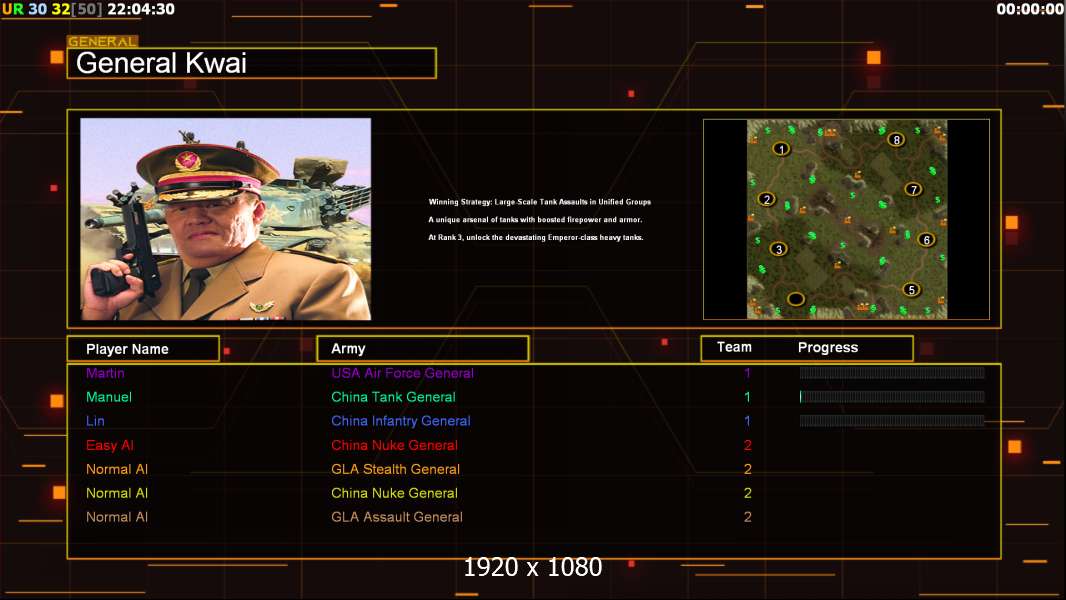Click General Kwai's portrait image

[226, 219]
